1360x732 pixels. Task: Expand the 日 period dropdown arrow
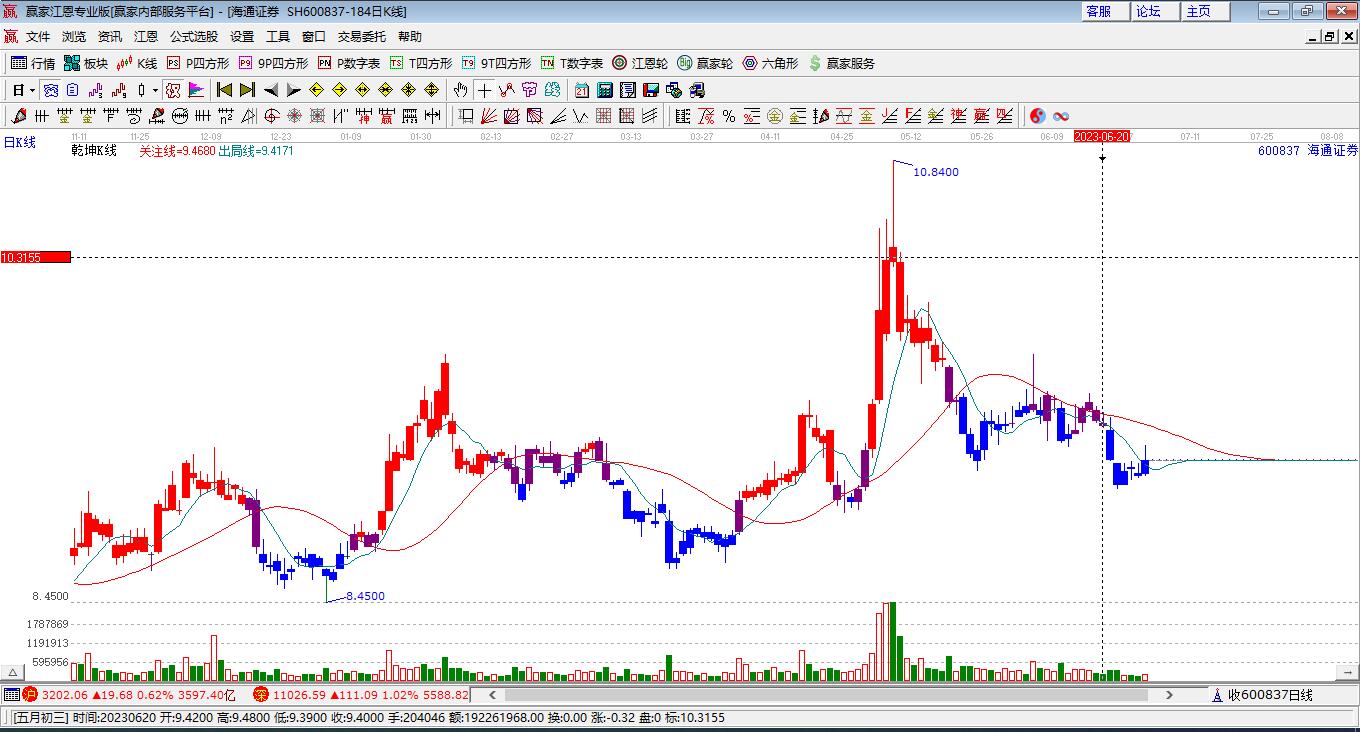pos(32,90)
